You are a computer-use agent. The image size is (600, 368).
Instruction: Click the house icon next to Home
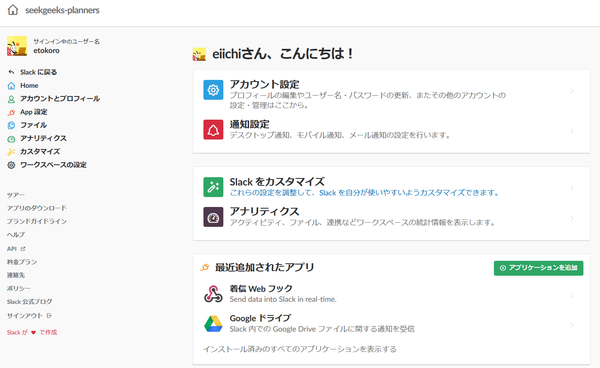11,85
